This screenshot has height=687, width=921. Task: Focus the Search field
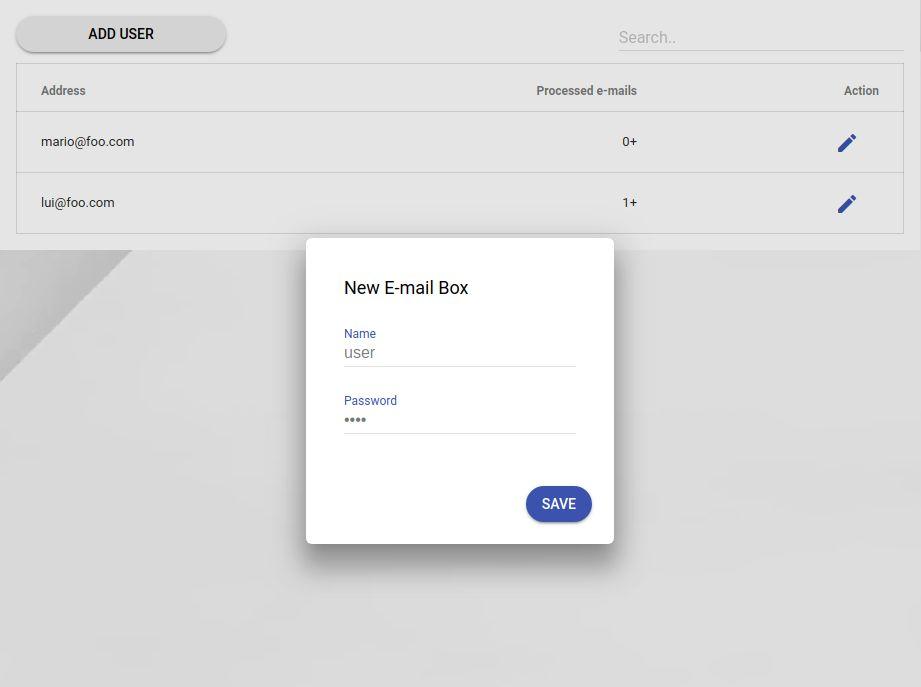(761, 38)
